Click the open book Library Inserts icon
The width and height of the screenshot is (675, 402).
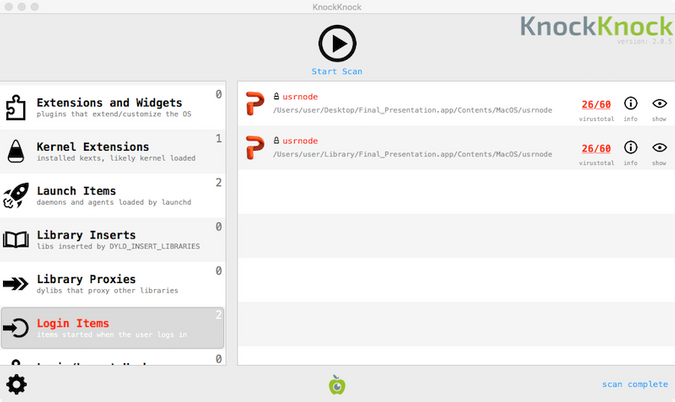click(16, 240)
